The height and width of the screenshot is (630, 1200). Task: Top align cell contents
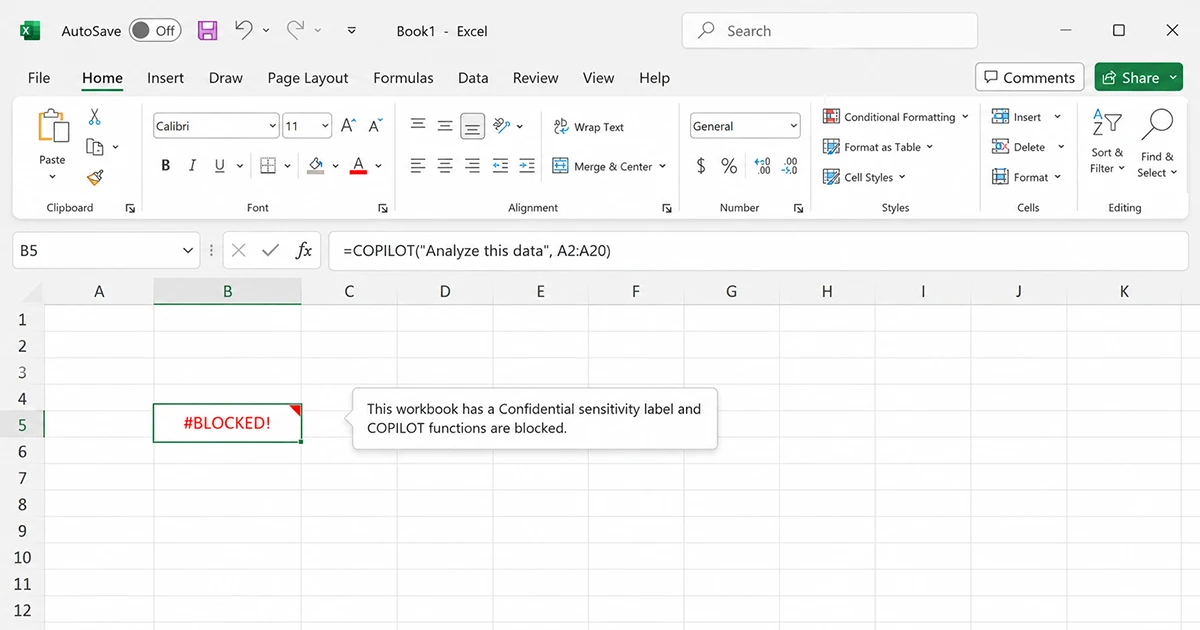(418, 125)
